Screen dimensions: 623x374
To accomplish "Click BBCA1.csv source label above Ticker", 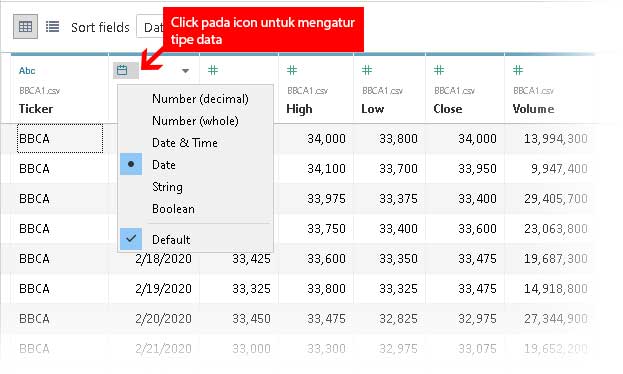I will (39, 91).
